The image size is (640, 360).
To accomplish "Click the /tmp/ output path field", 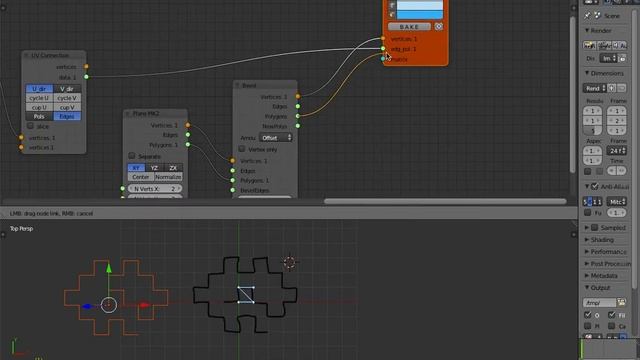I will 599,303.
